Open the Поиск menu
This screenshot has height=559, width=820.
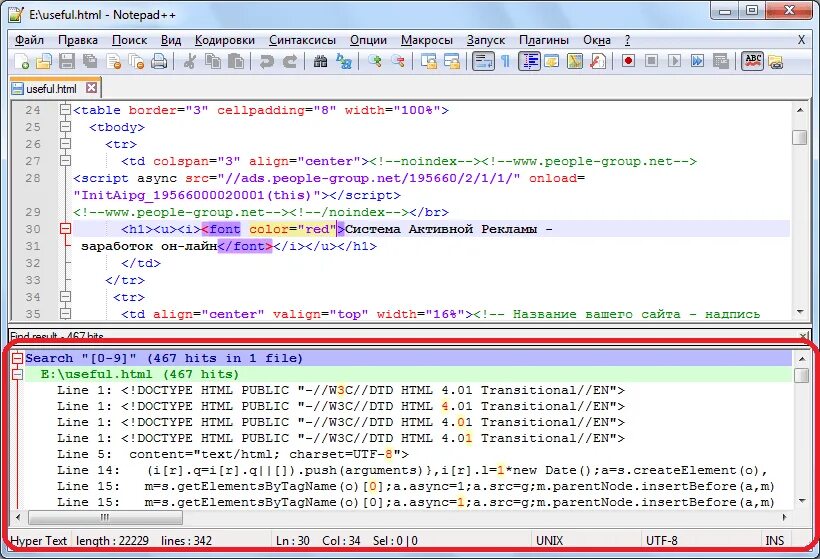tap(129, 40)
